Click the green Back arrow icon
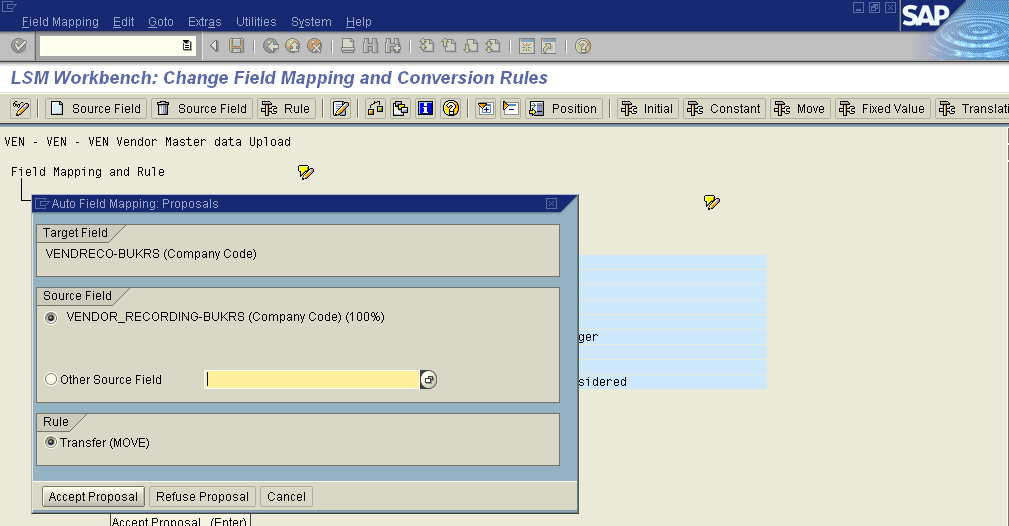 270,46
